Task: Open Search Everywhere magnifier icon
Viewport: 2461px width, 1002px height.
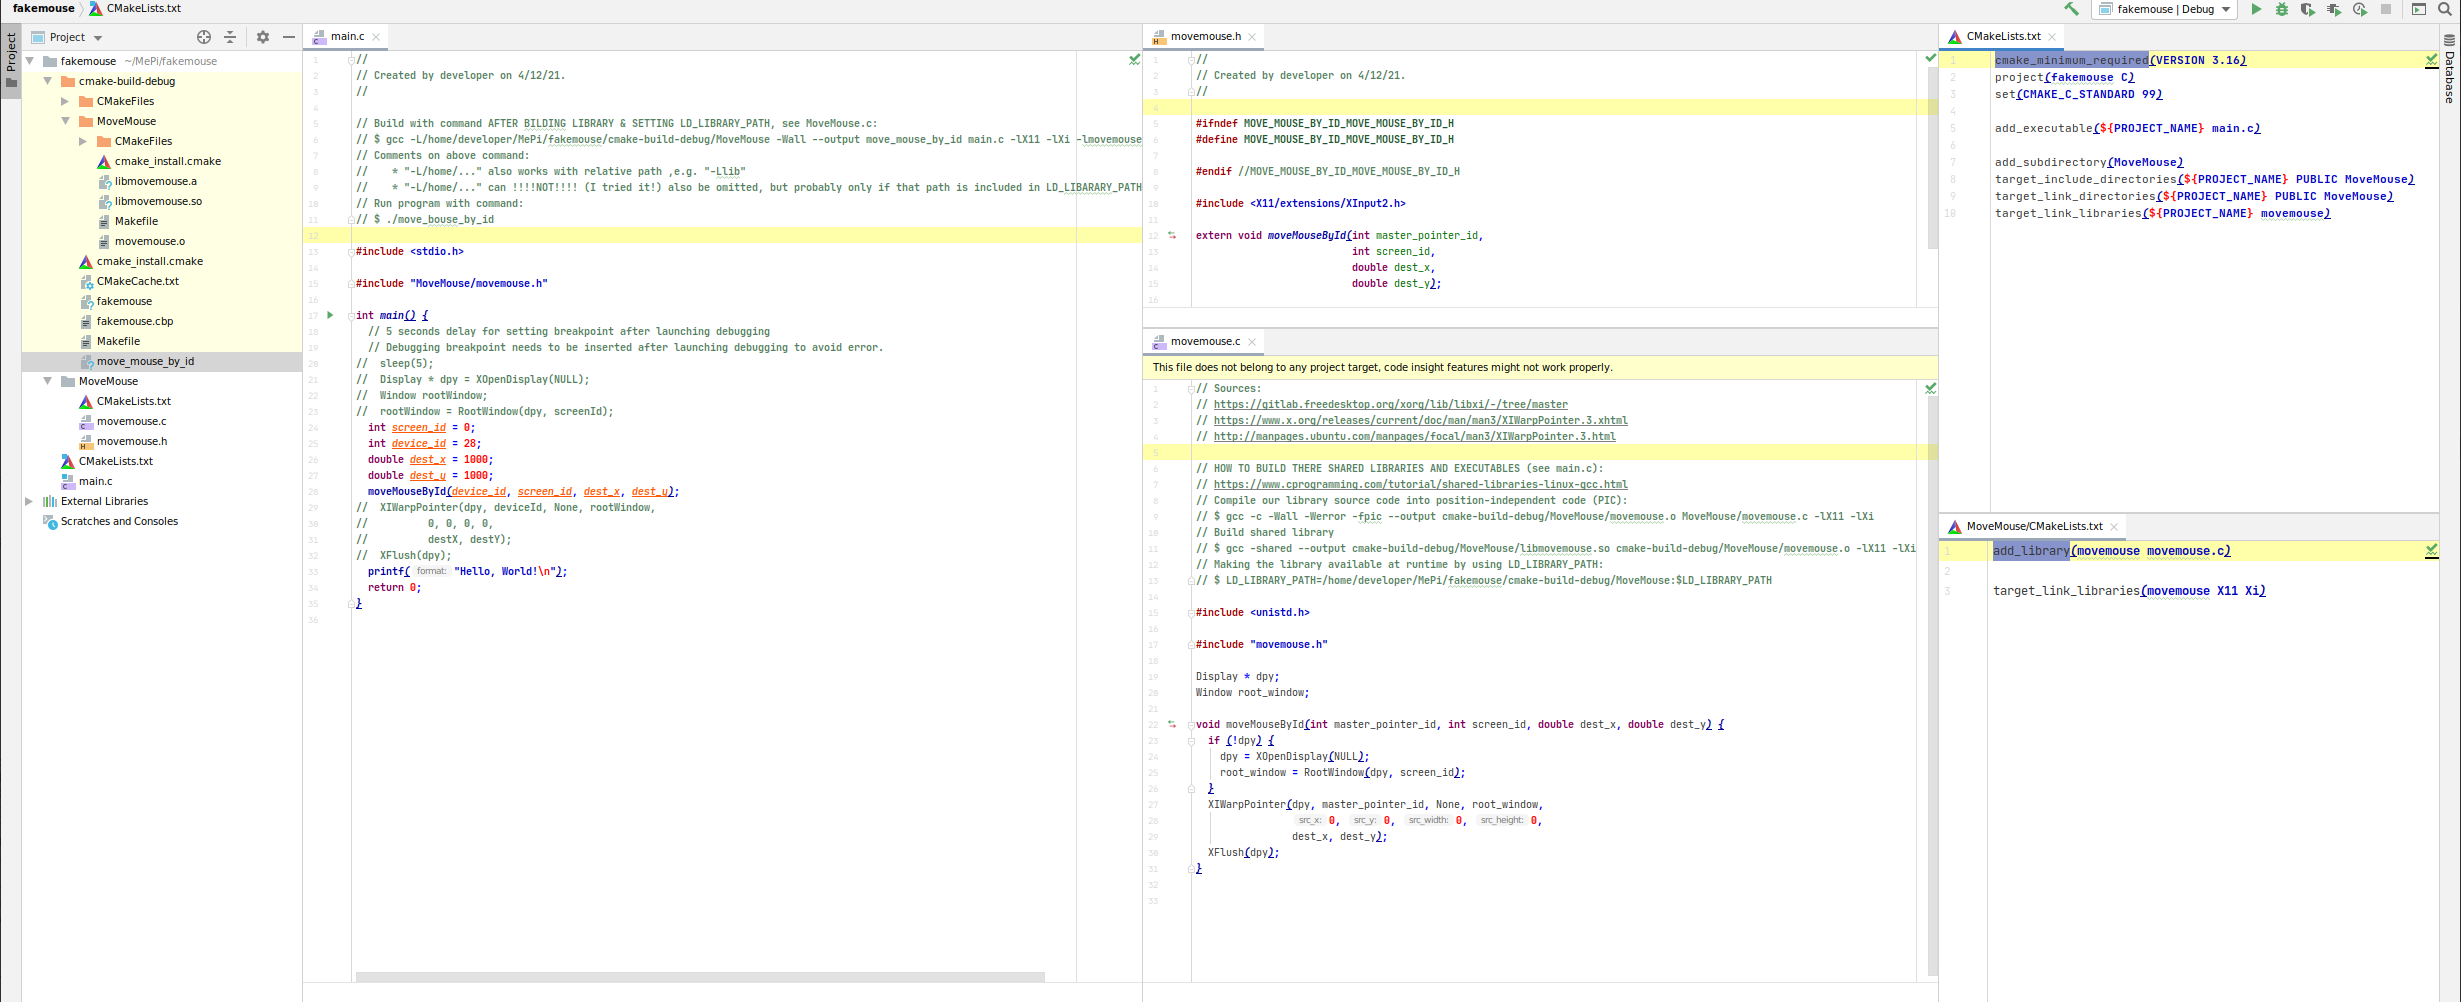Action: click(2445, 9)
